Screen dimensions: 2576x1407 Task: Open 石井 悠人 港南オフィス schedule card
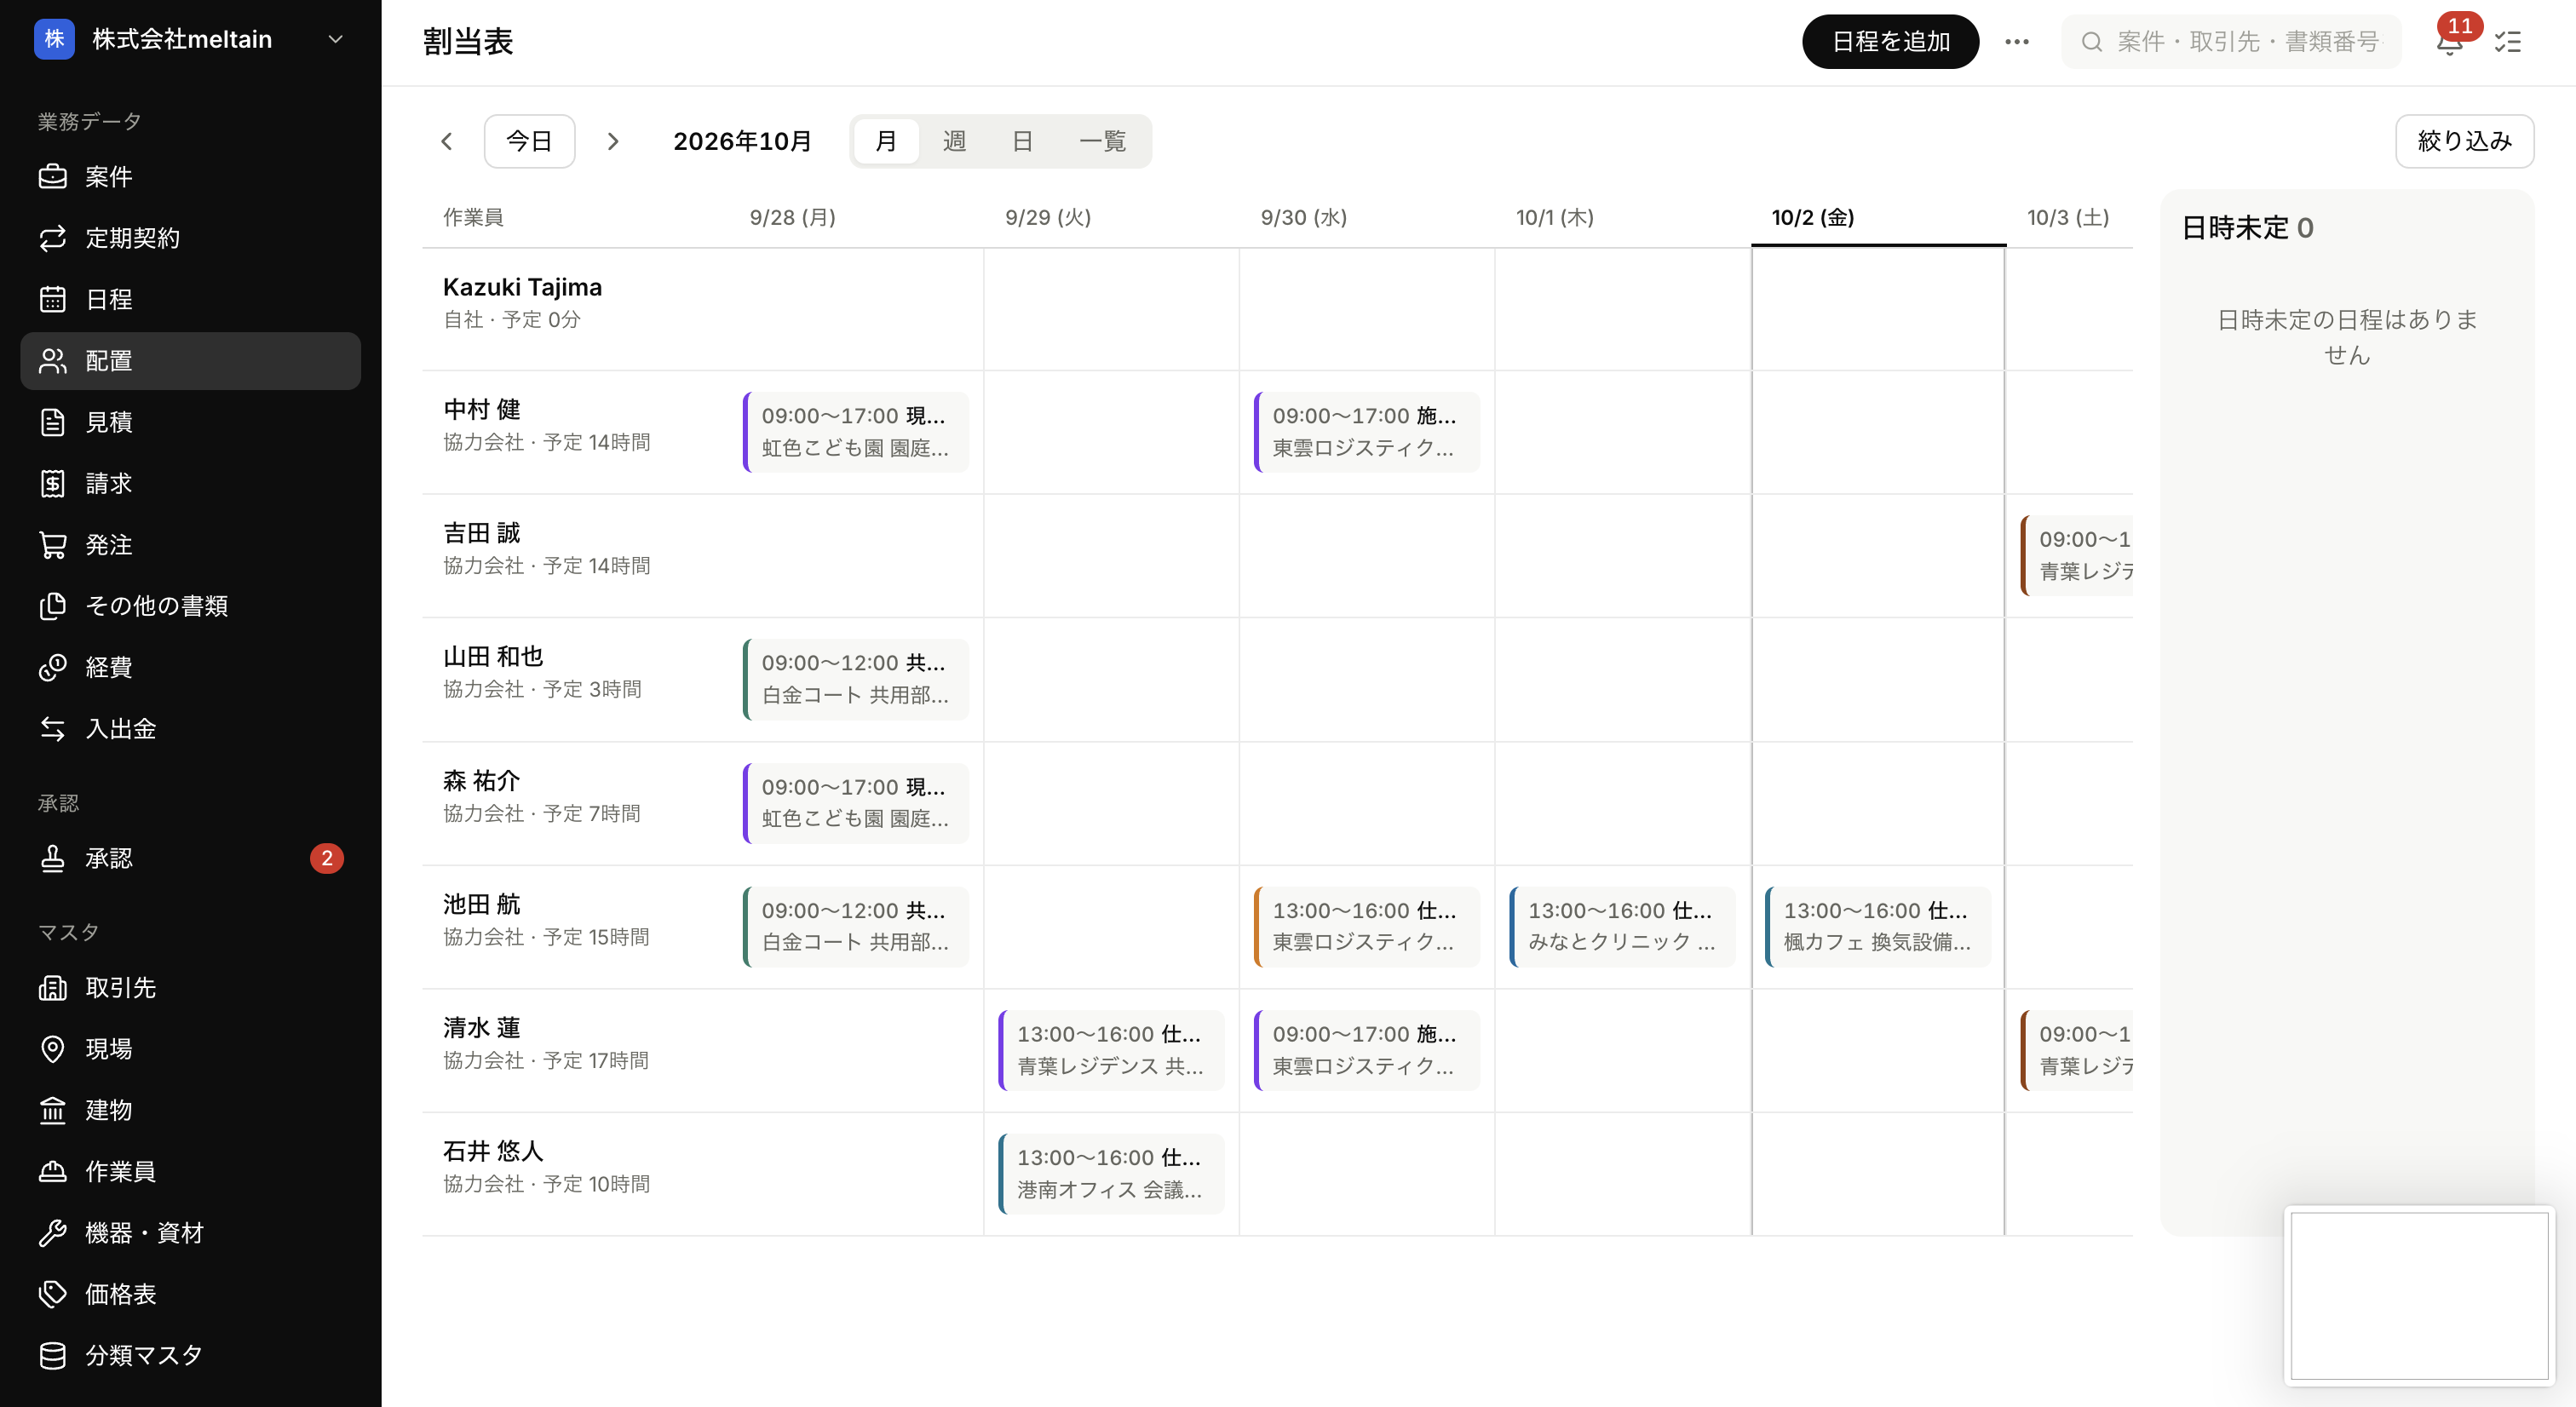pos(1111,1173)
